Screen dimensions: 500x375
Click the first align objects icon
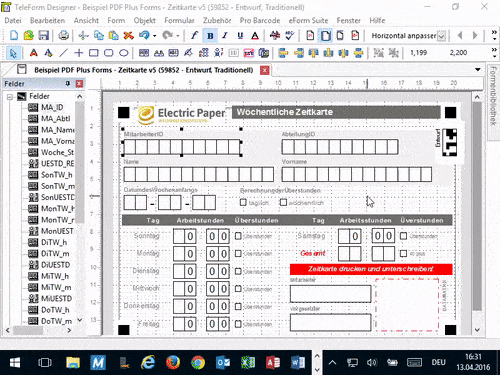(x=283, y=53)
